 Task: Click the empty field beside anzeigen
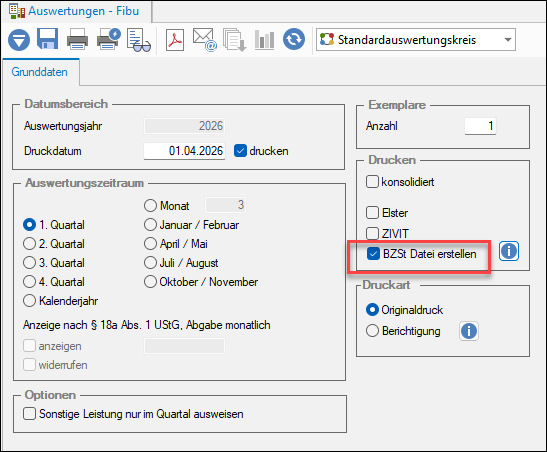click(184, 346)
